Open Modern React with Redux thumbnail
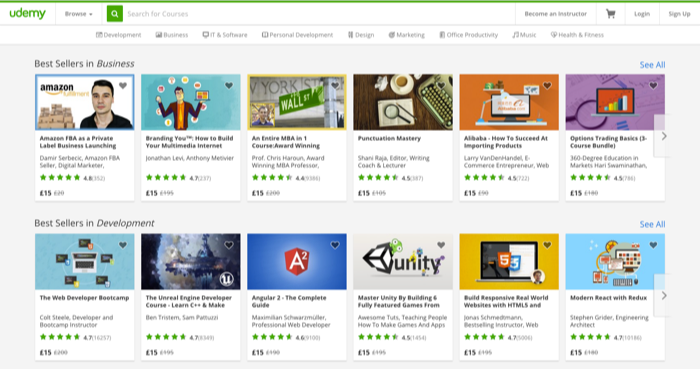700x369 pixels. click(615, 261)
